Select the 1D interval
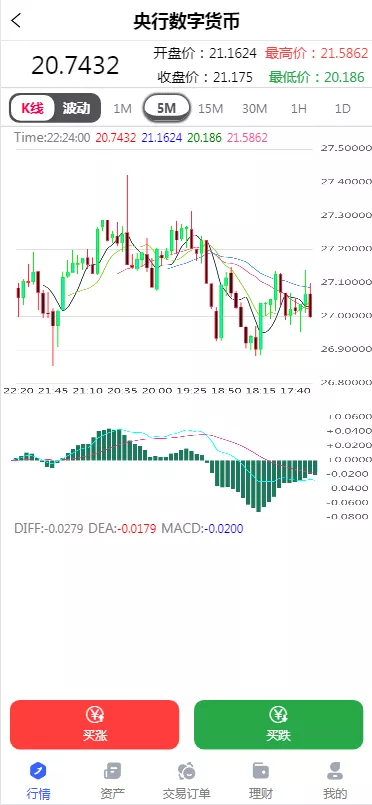The width and height of the screenshot is (372, 805). [x=342, y=108]
